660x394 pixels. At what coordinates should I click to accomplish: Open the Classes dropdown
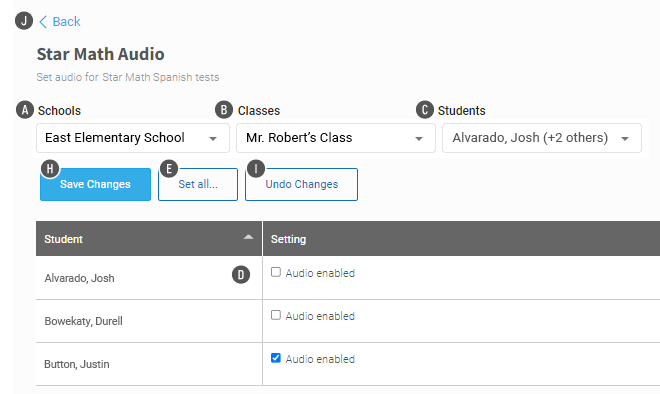(x=335, y=138)
